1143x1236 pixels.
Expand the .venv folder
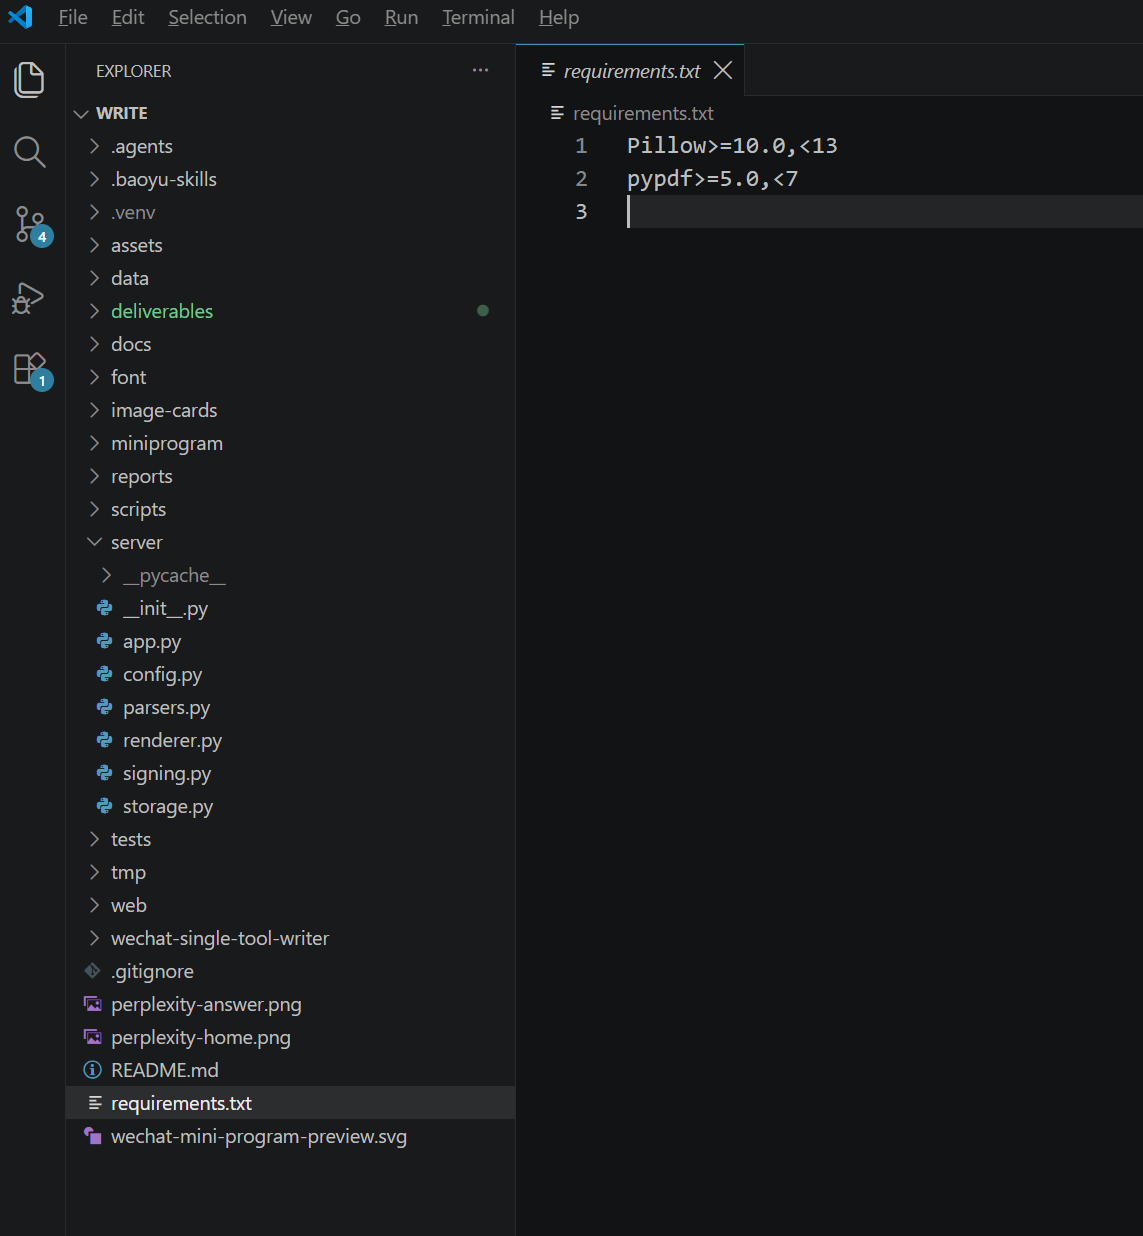pos(290,212)
